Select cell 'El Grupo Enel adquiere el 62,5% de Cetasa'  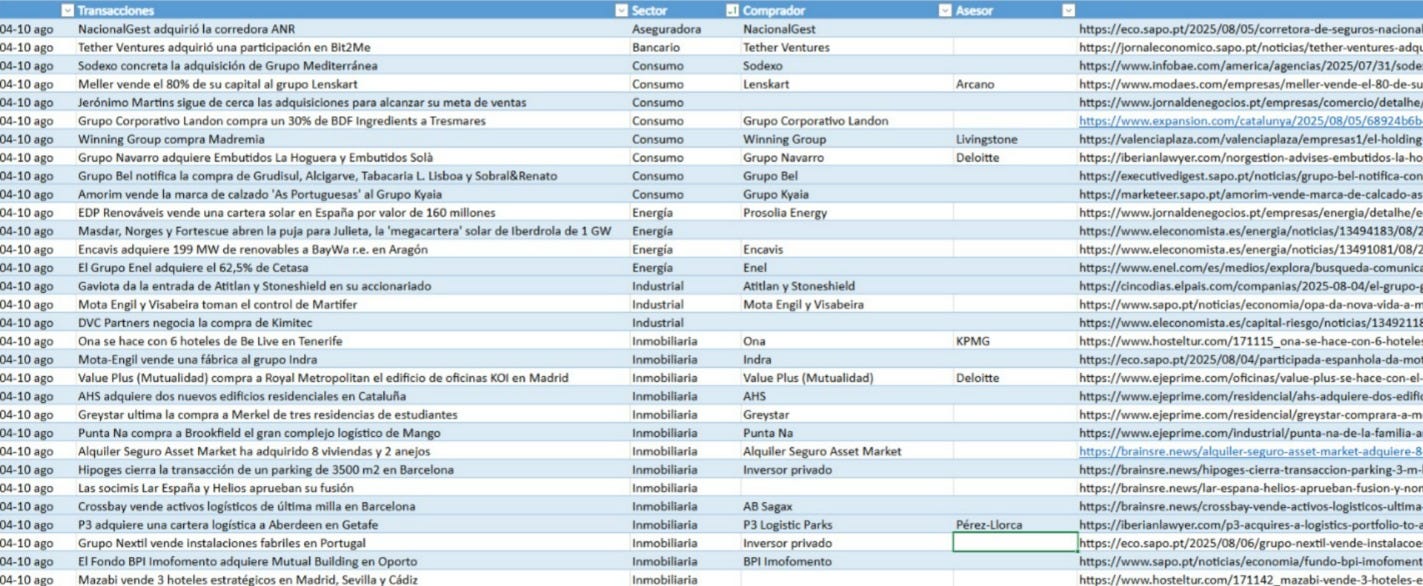point(352,267)
